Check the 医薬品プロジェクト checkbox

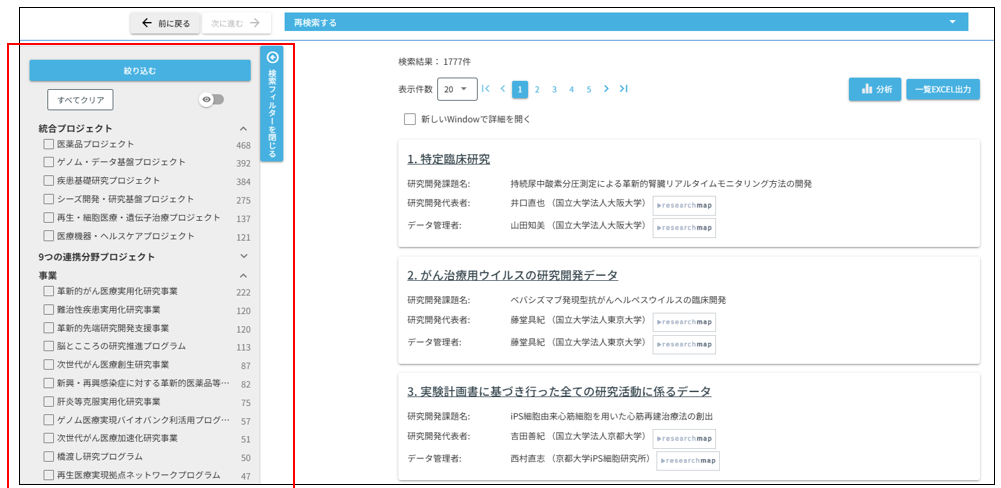[x=49, y=145]
